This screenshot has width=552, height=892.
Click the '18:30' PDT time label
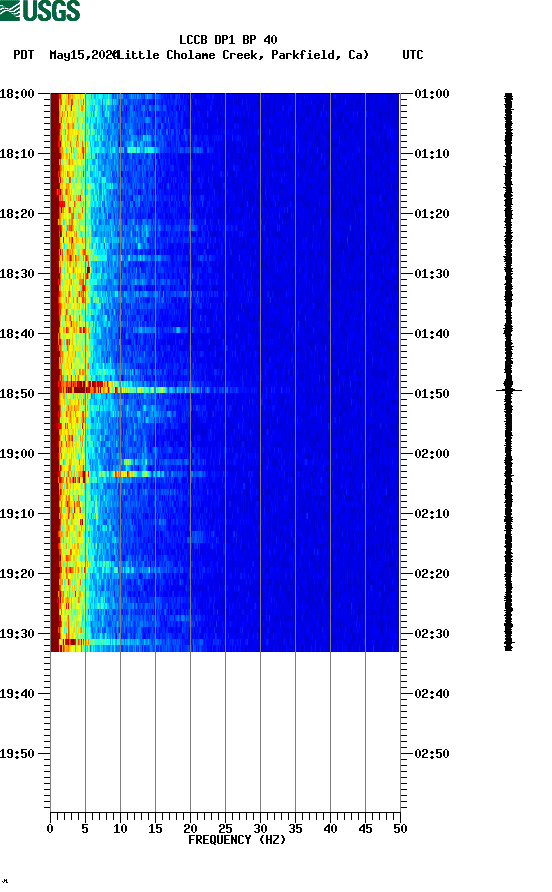(18, 274)
